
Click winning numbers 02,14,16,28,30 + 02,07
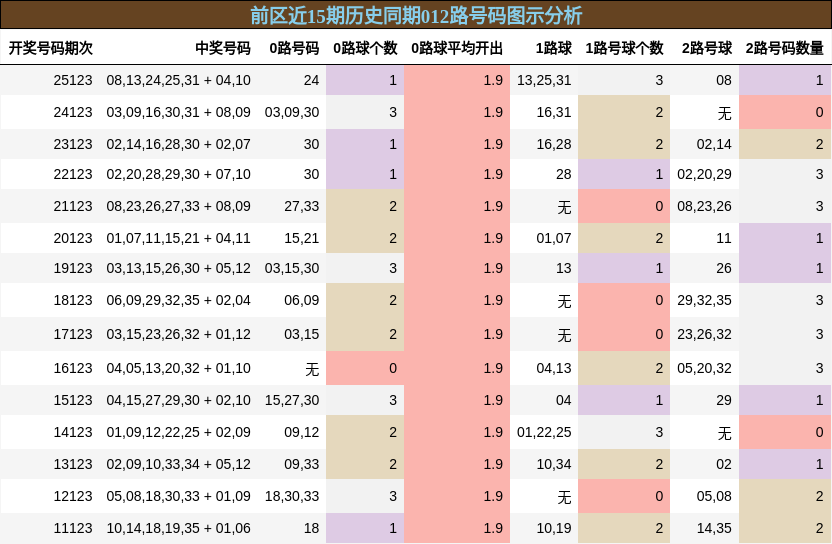pos(178,144)
